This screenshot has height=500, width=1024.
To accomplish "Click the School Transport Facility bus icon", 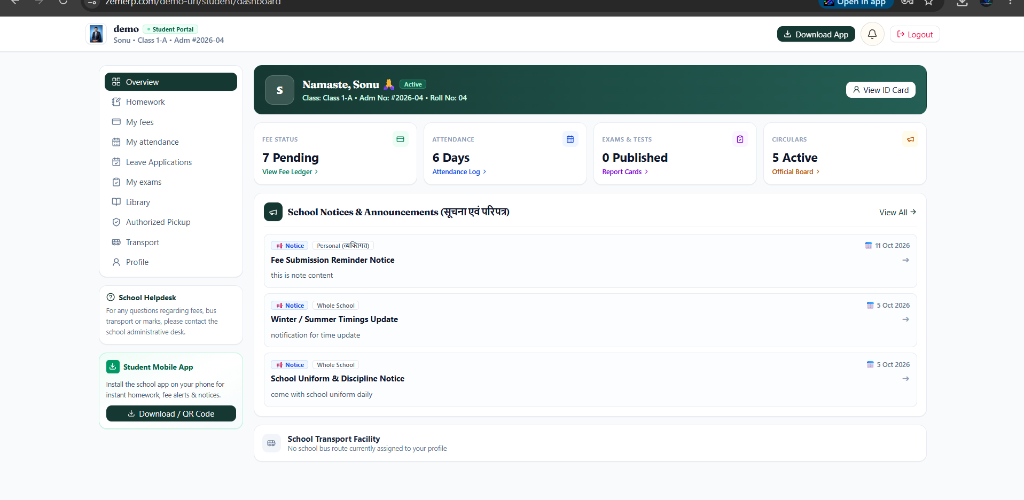I will click(271, 443).
